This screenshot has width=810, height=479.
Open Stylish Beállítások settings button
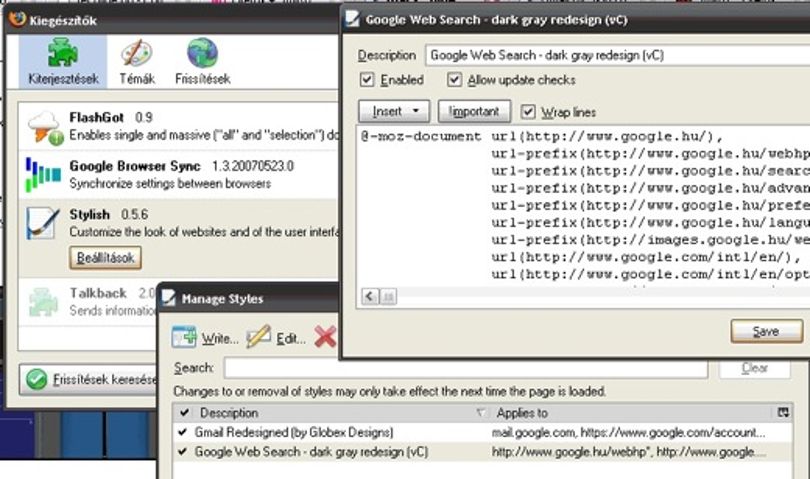point(105,258)
